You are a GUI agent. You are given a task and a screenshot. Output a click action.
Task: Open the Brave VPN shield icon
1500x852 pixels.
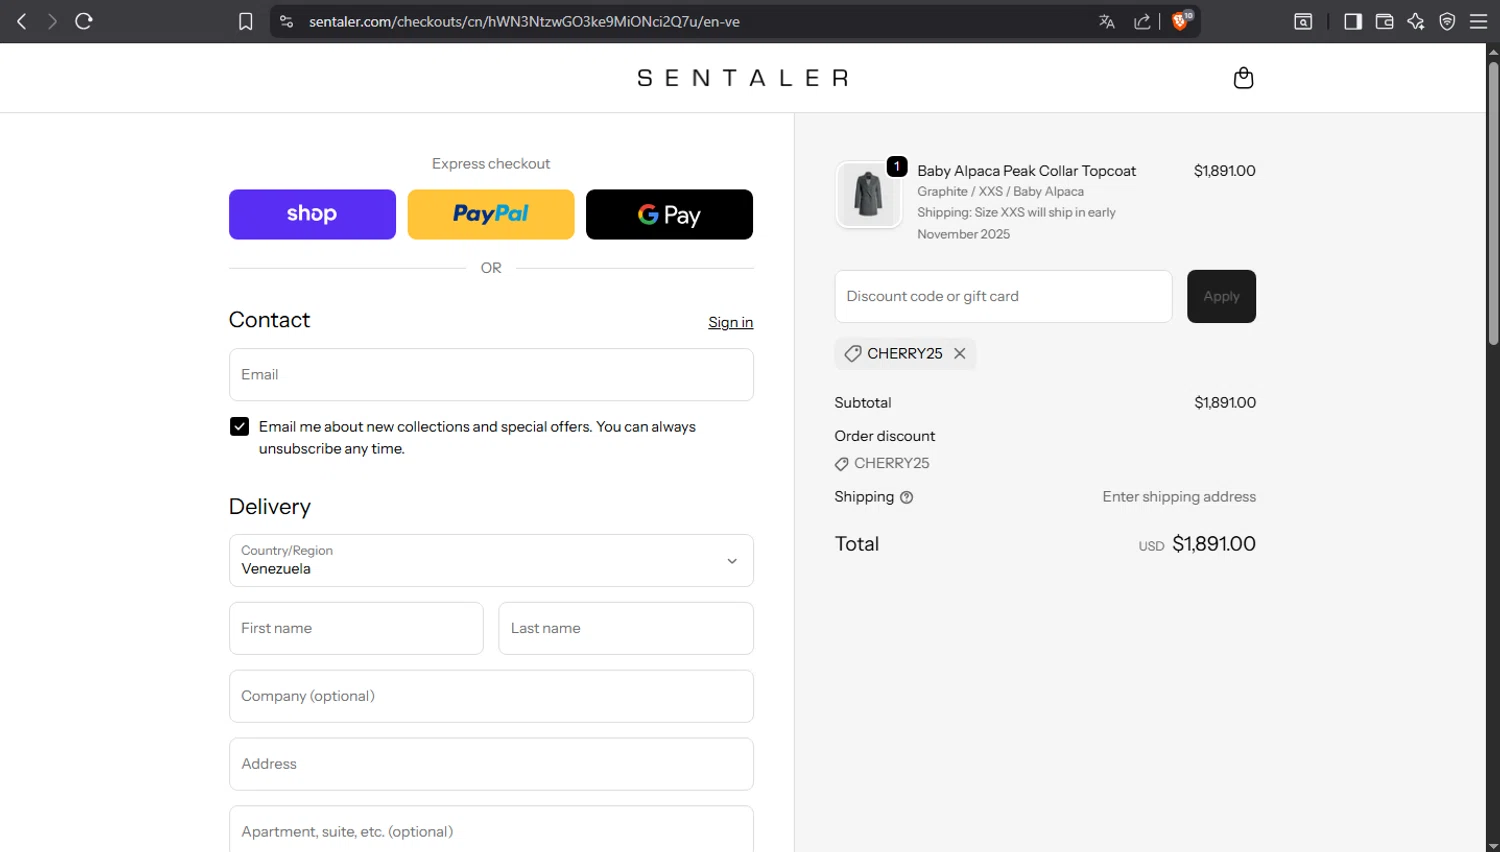coord(1447,21)
